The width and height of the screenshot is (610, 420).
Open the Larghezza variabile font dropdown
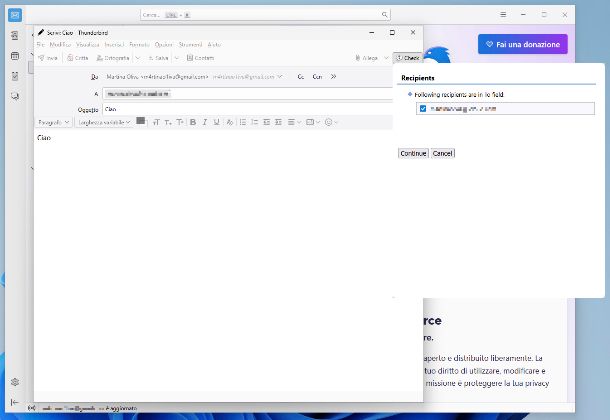tap(104, 122)
